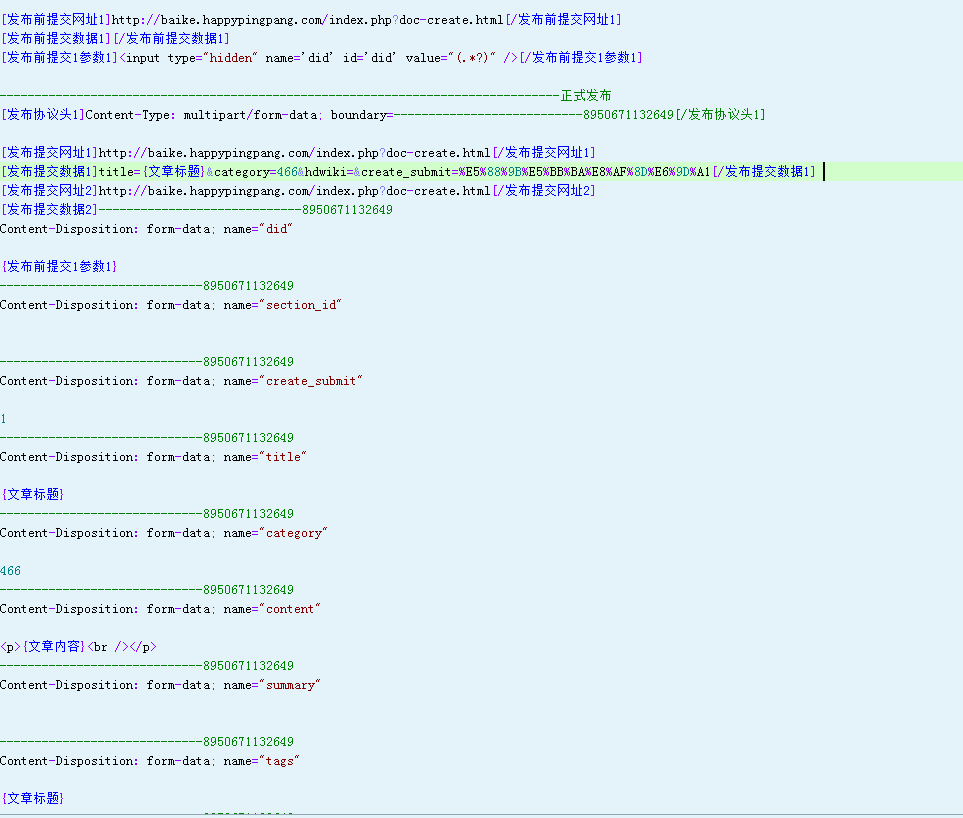Click the standalone 466 value line

(x=10, y=571)
